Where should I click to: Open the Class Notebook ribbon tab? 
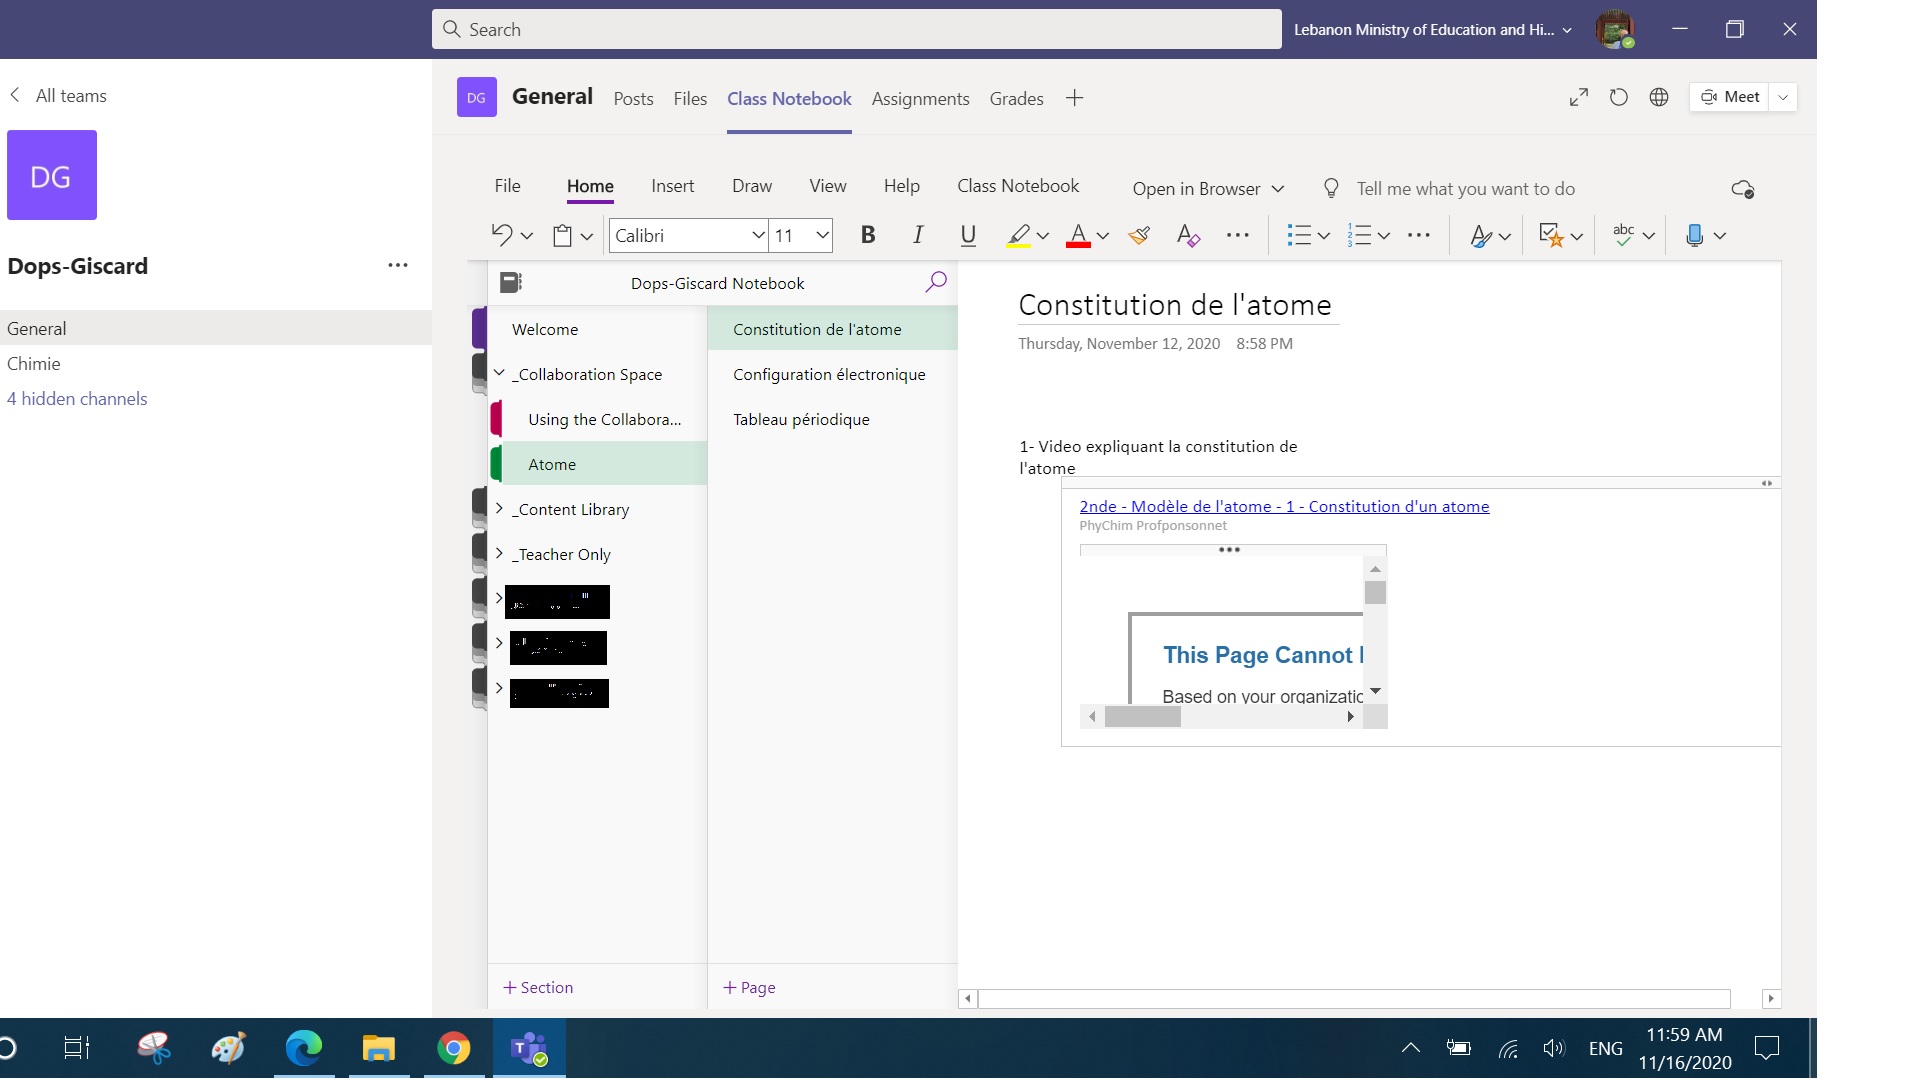click(x=1018, y=186)
